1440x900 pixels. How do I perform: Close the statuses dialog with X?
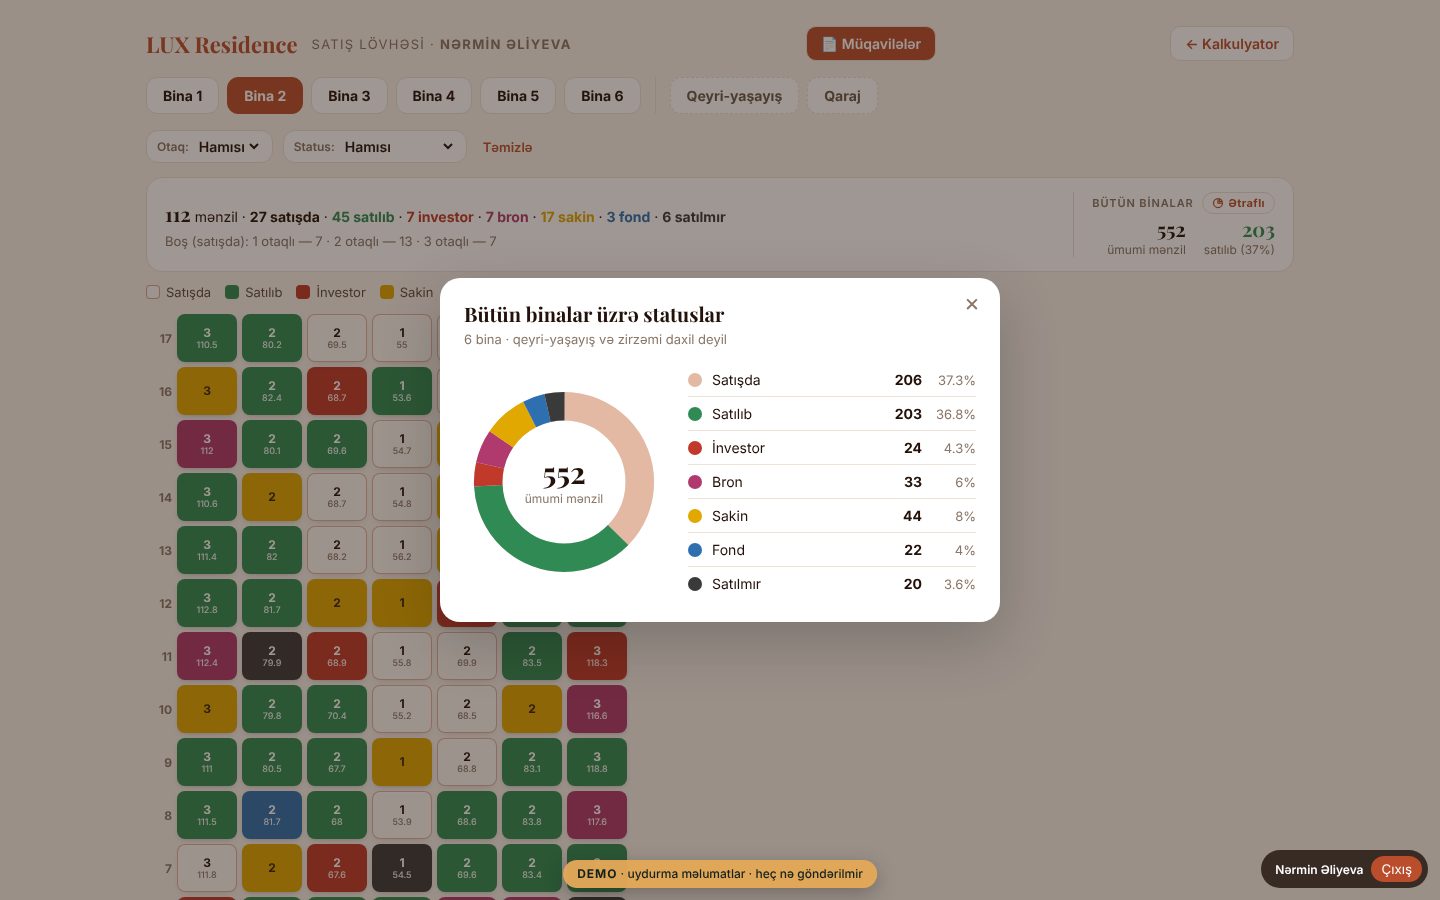click(971, 304)
